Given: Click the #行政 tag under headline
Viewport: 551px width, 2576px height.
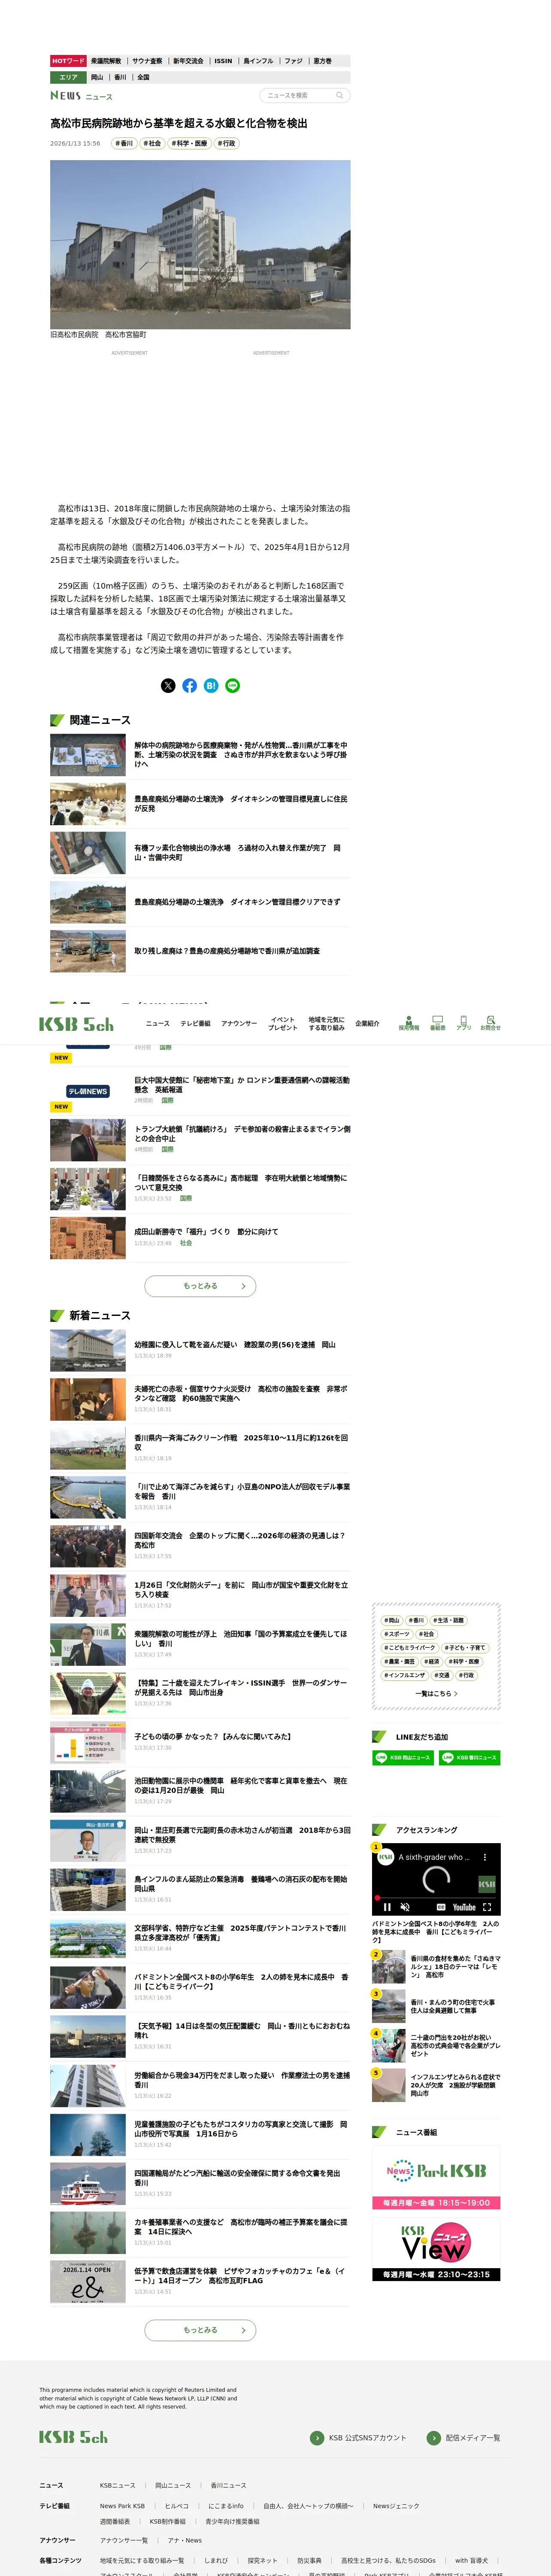Looking at the screenshot, I should (227, 143).
